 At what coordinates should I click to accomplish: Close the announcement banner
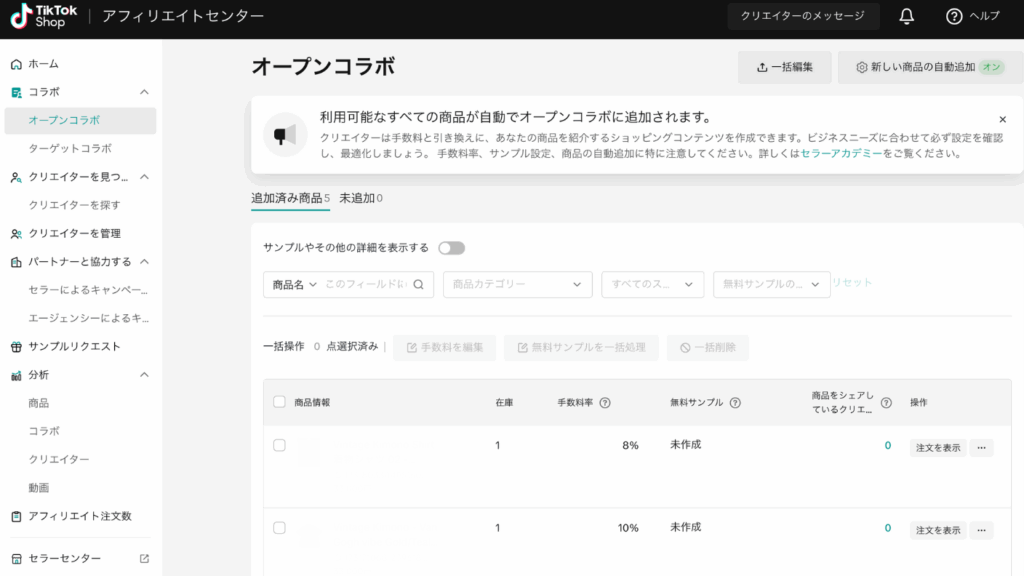tap(1002, 119)
